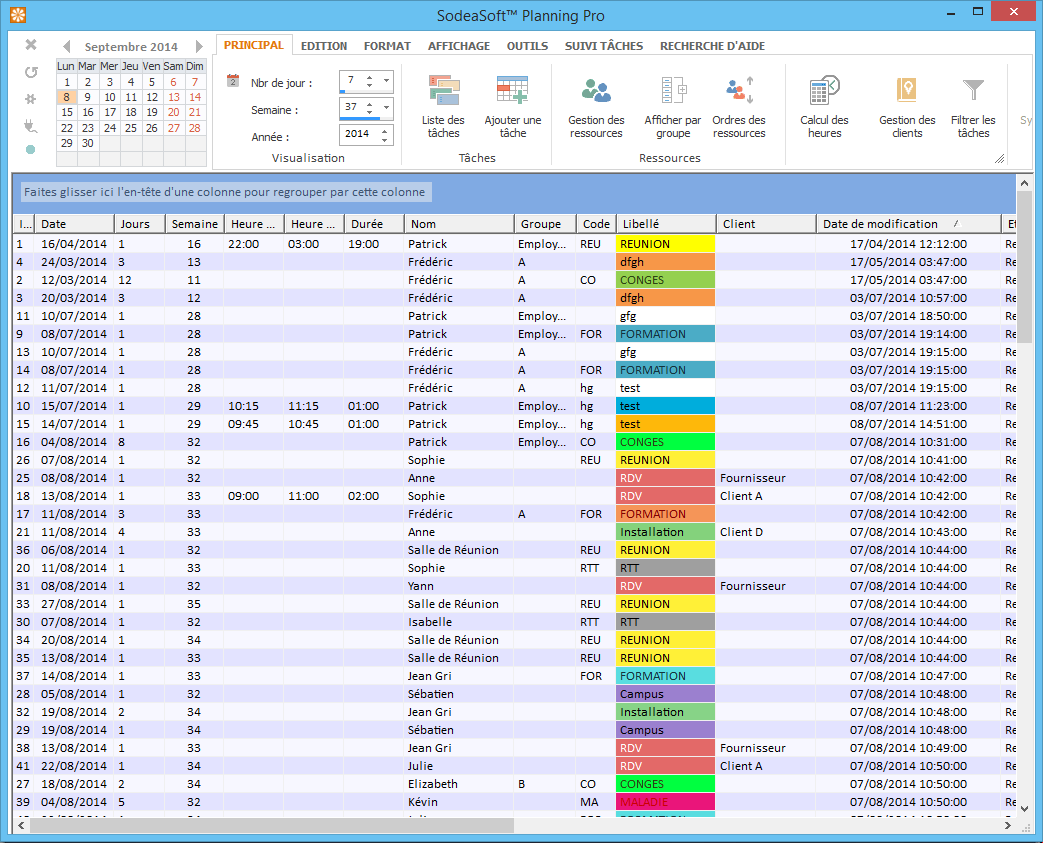1043x843 pixels.
Task: Click green CONGES label for Elizabeth
Action: [x=665, y=784]
